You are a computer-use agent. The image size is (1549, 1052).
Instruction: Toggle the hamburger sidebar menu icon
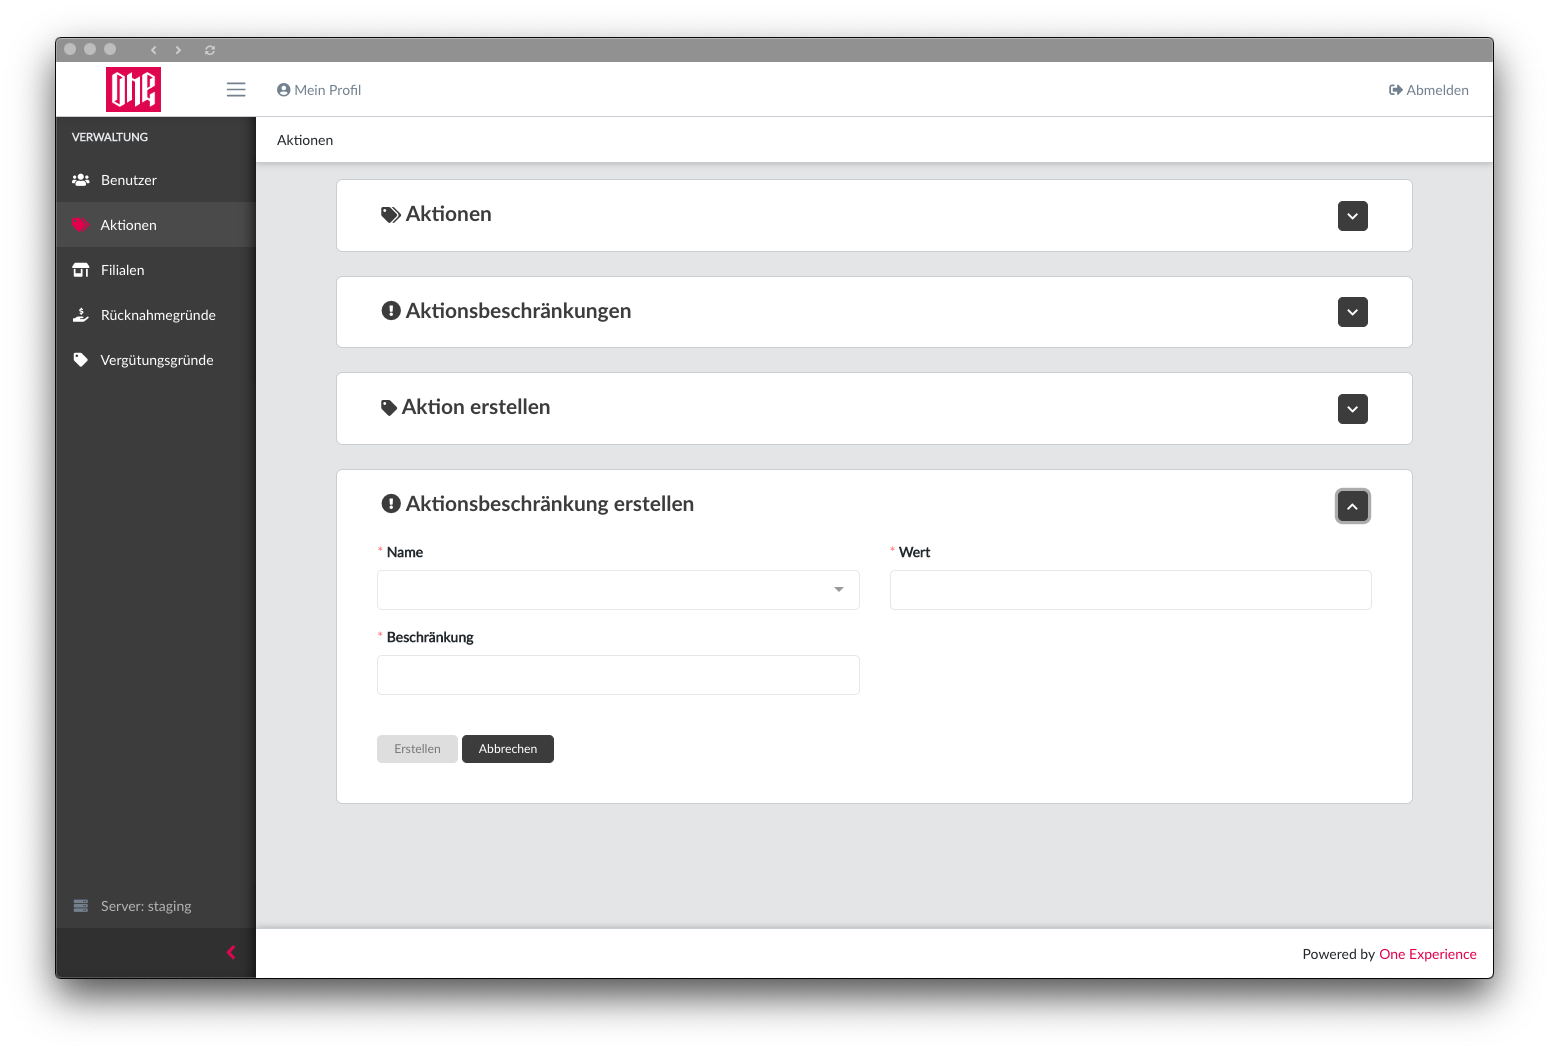pyautogui.click(x=236, y=90)
